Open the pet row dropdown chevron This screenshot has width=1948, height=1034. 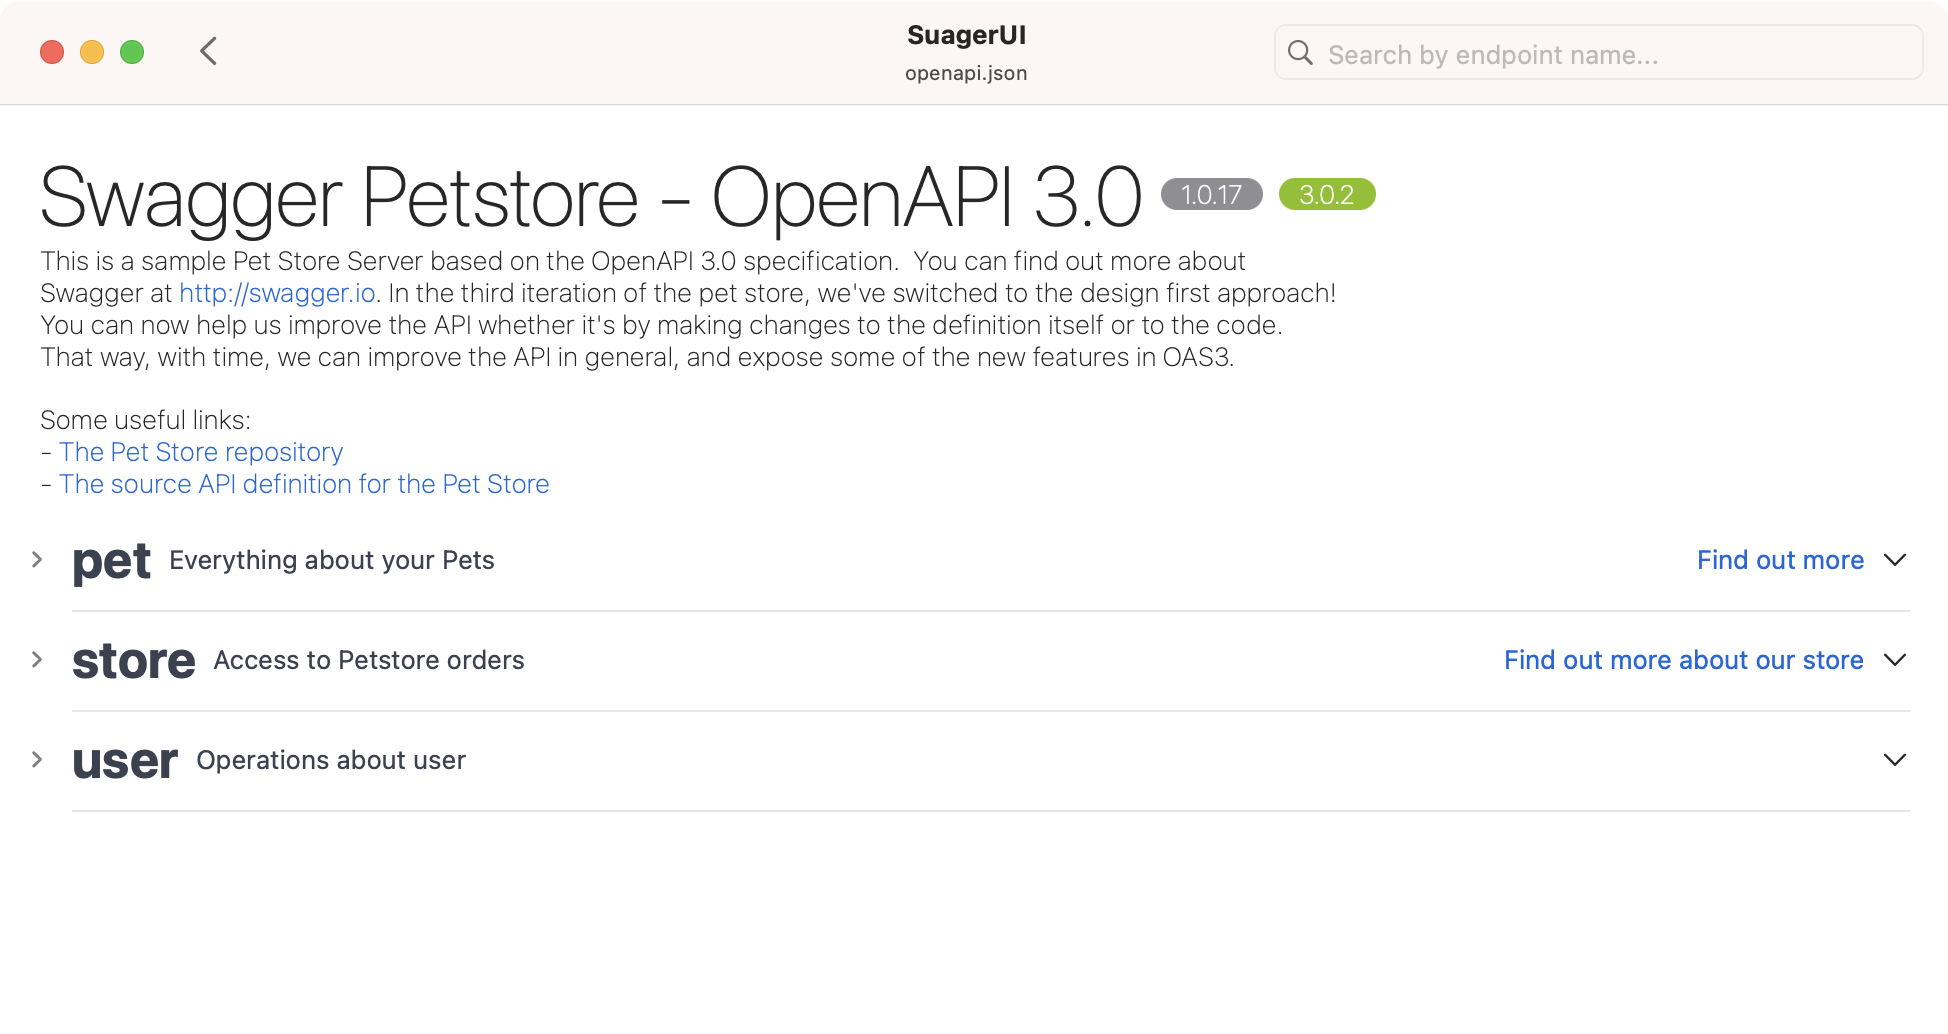pyautogui.click(x=1894, y=560)
